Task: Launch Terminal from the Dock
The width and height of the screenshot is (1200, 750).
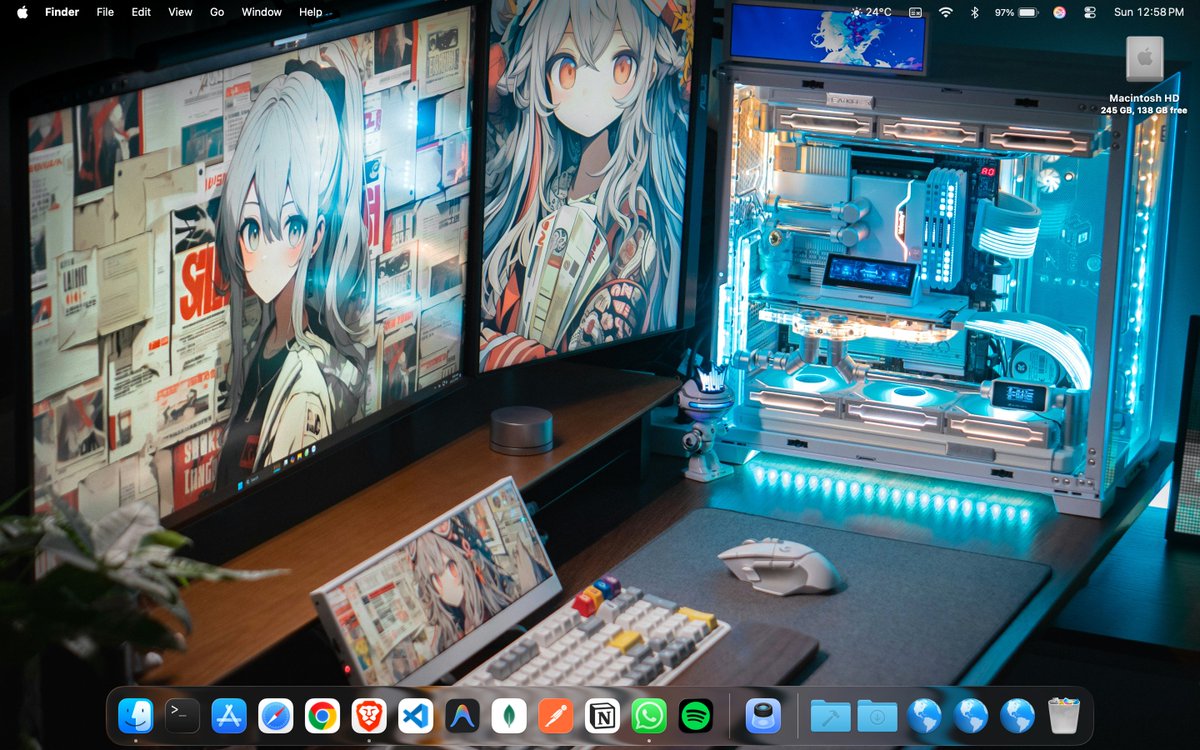Action: 182,715
